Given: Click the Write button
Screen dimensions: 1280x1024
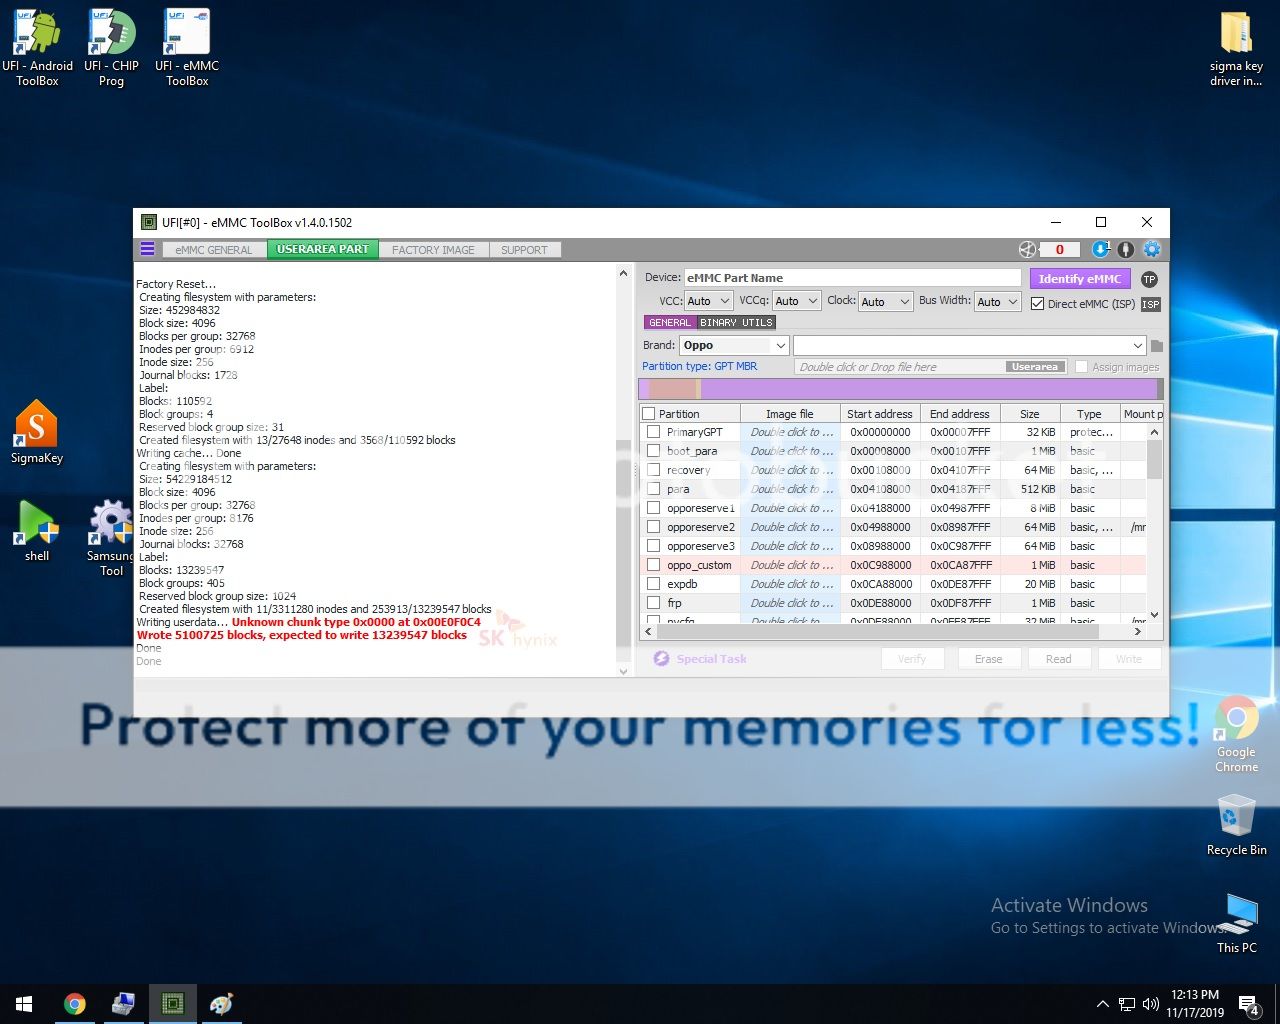Looking at the screenshot, I should [x=1129, y=659].
